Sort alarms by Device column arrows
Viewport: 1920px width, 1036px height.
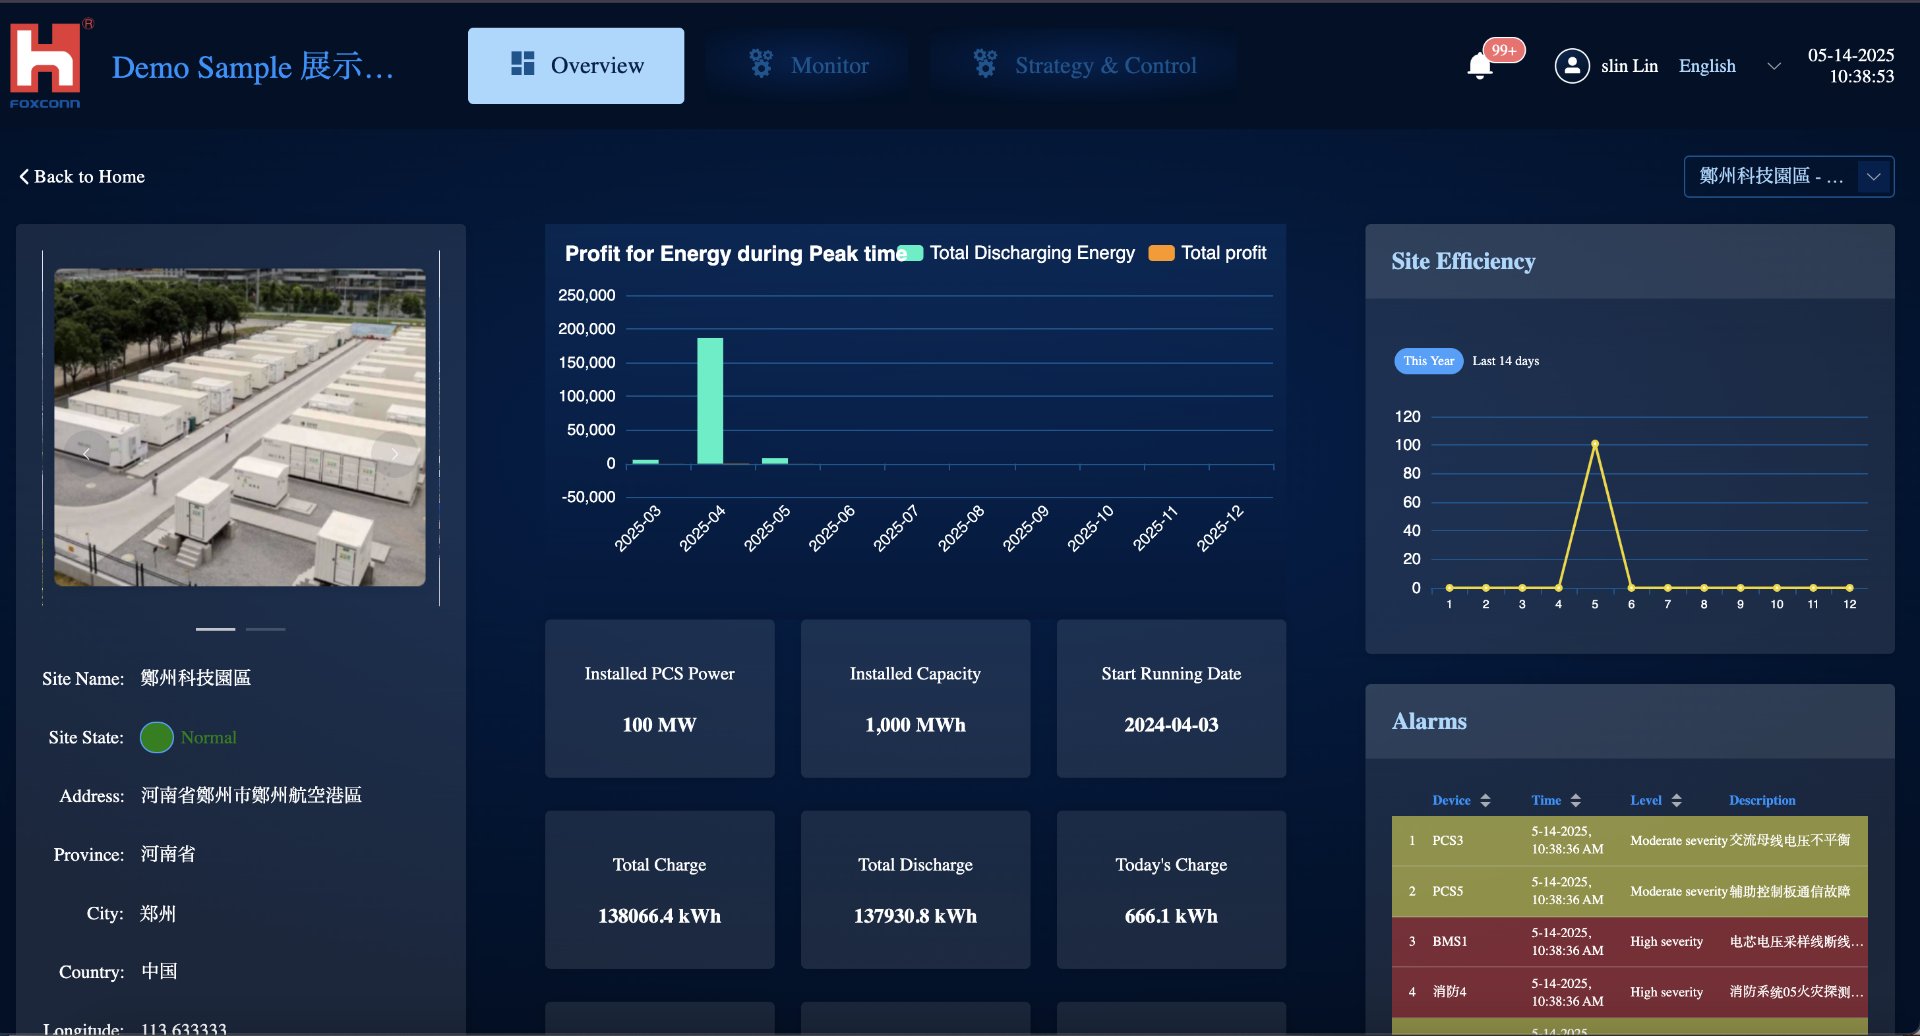coord(1485,800)
